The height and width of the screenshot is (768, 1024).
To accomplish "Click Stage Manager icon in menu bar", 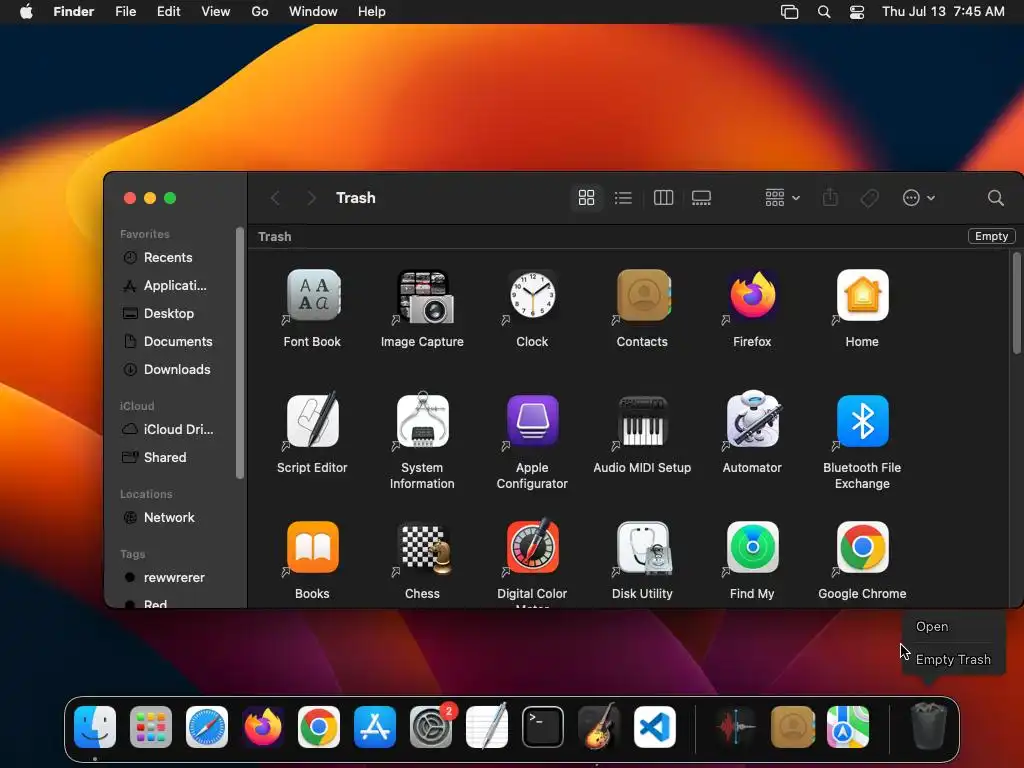I will tap(790, 12).
